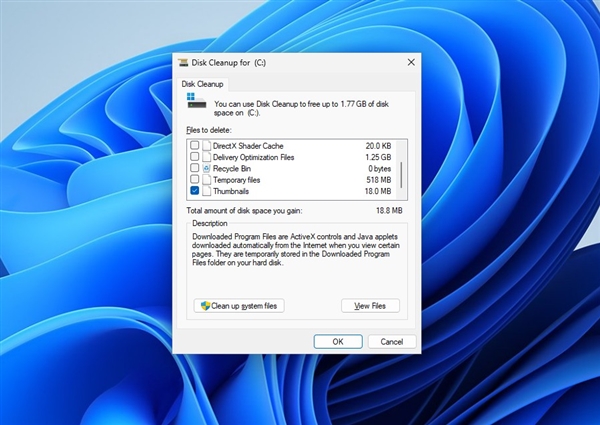Click the 20.0 KB size value
Screen dimensions: 600x425
(x=378, y=146)
